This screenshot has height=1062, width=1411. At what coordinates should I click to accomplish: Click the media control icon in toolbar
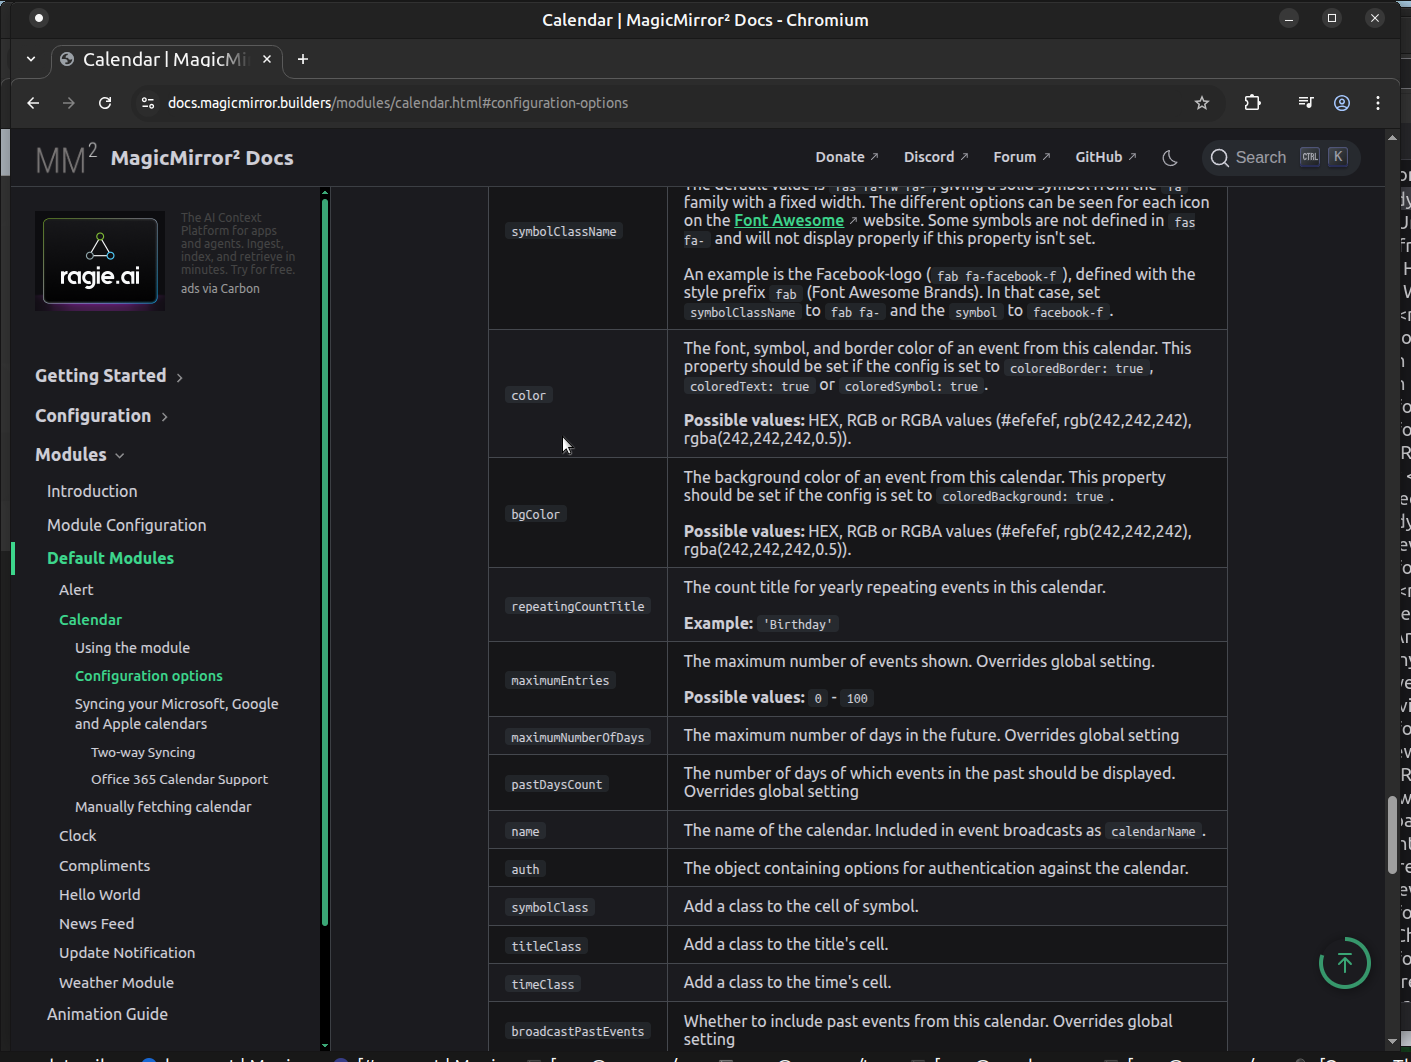[1305, 103]
